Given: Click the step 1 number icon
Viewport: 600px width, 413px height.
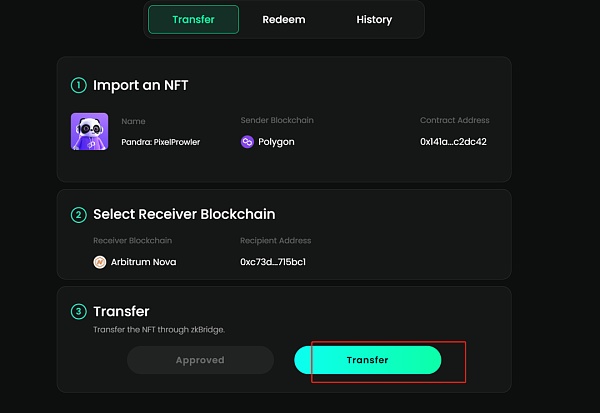Looking at the screenshot, I should [x=79, y=86].
